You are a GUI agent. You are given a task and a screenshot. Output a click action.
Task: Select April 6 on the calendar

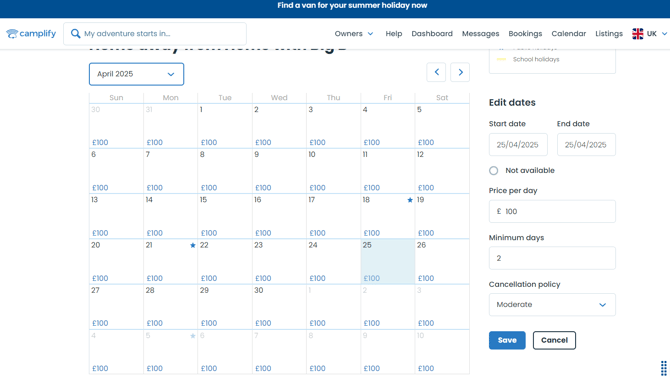pyautogui.click(x=116, y=171)
